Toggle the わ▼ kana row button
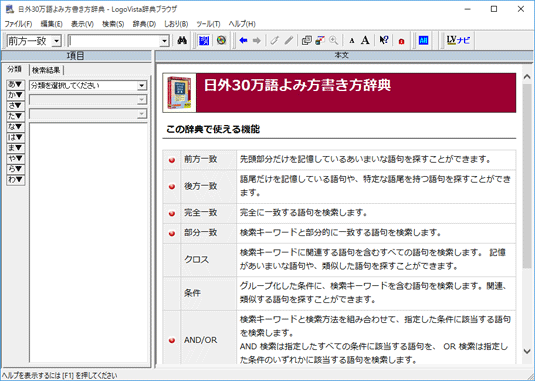This screenshot has width=535, height=381. click(x=16, y=179)
